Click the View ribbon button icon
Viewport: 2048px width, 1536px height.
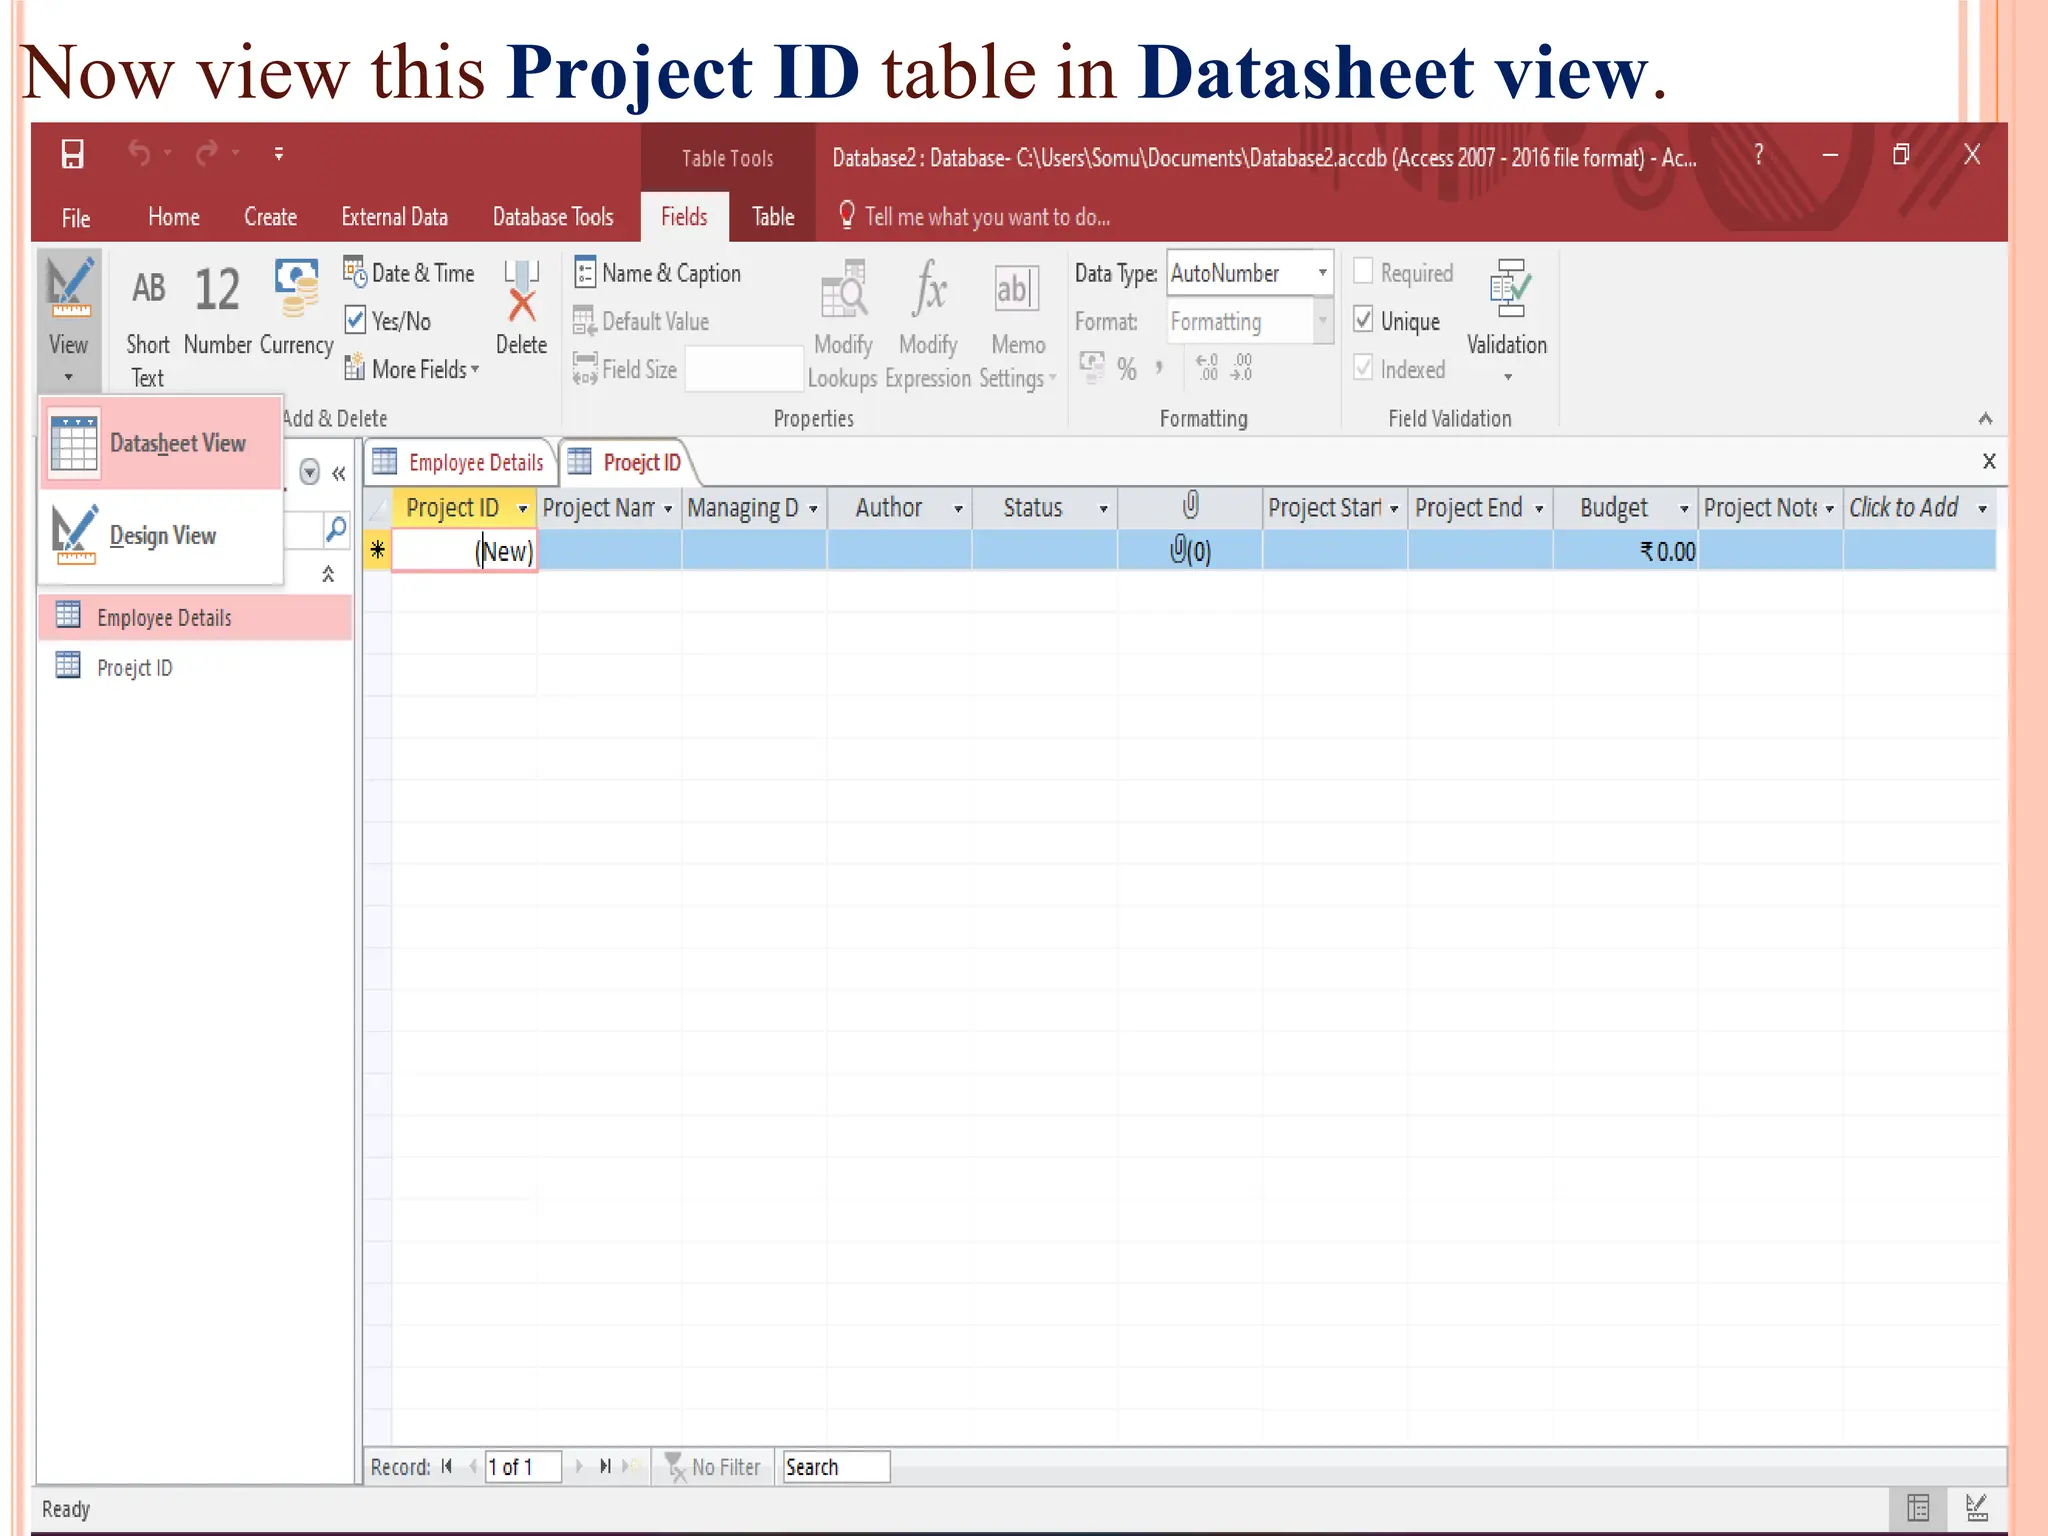[69, 289]
